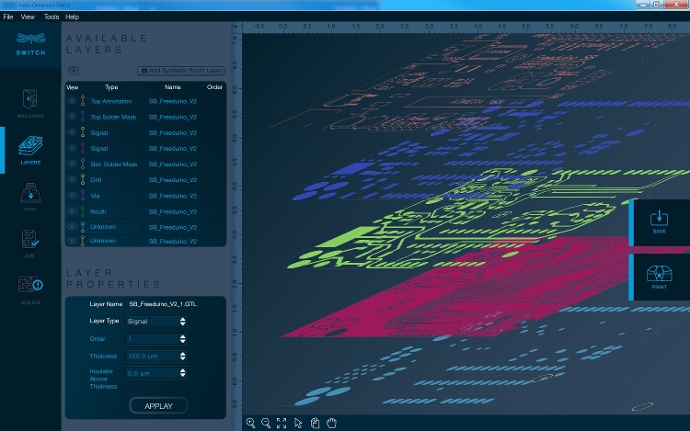690x431 pixels.
Task: Open the View menu
Action: (x=27, y=17)
